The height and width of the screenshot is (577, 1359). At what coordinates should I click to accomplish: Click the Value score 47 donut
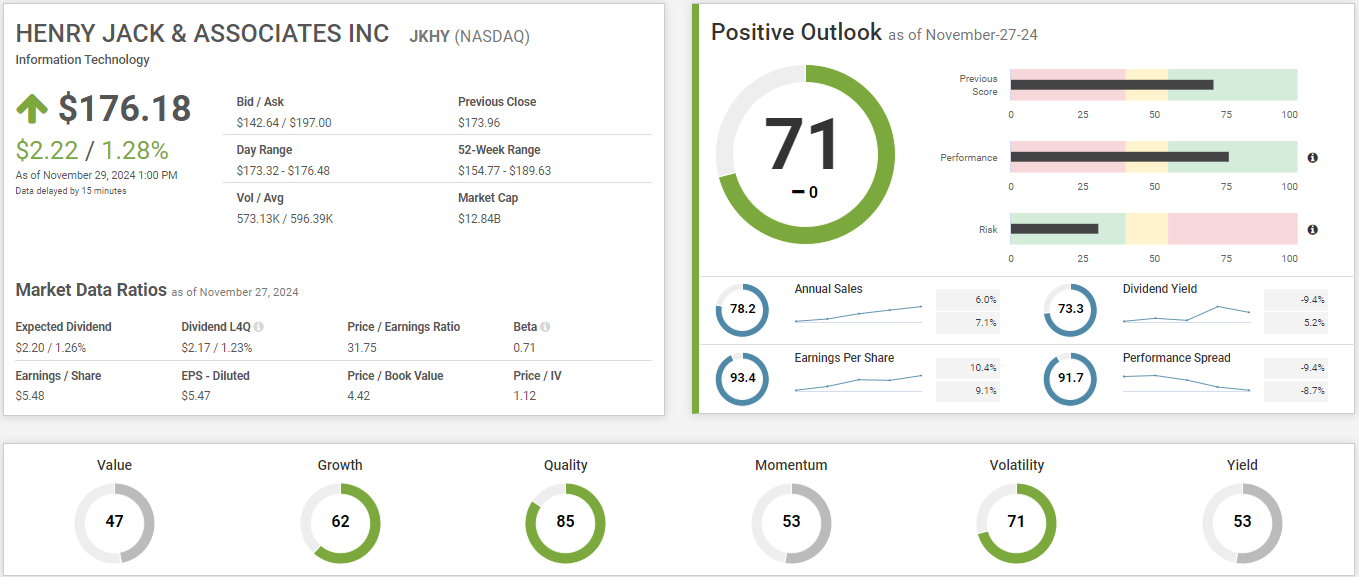coord(115,522)
